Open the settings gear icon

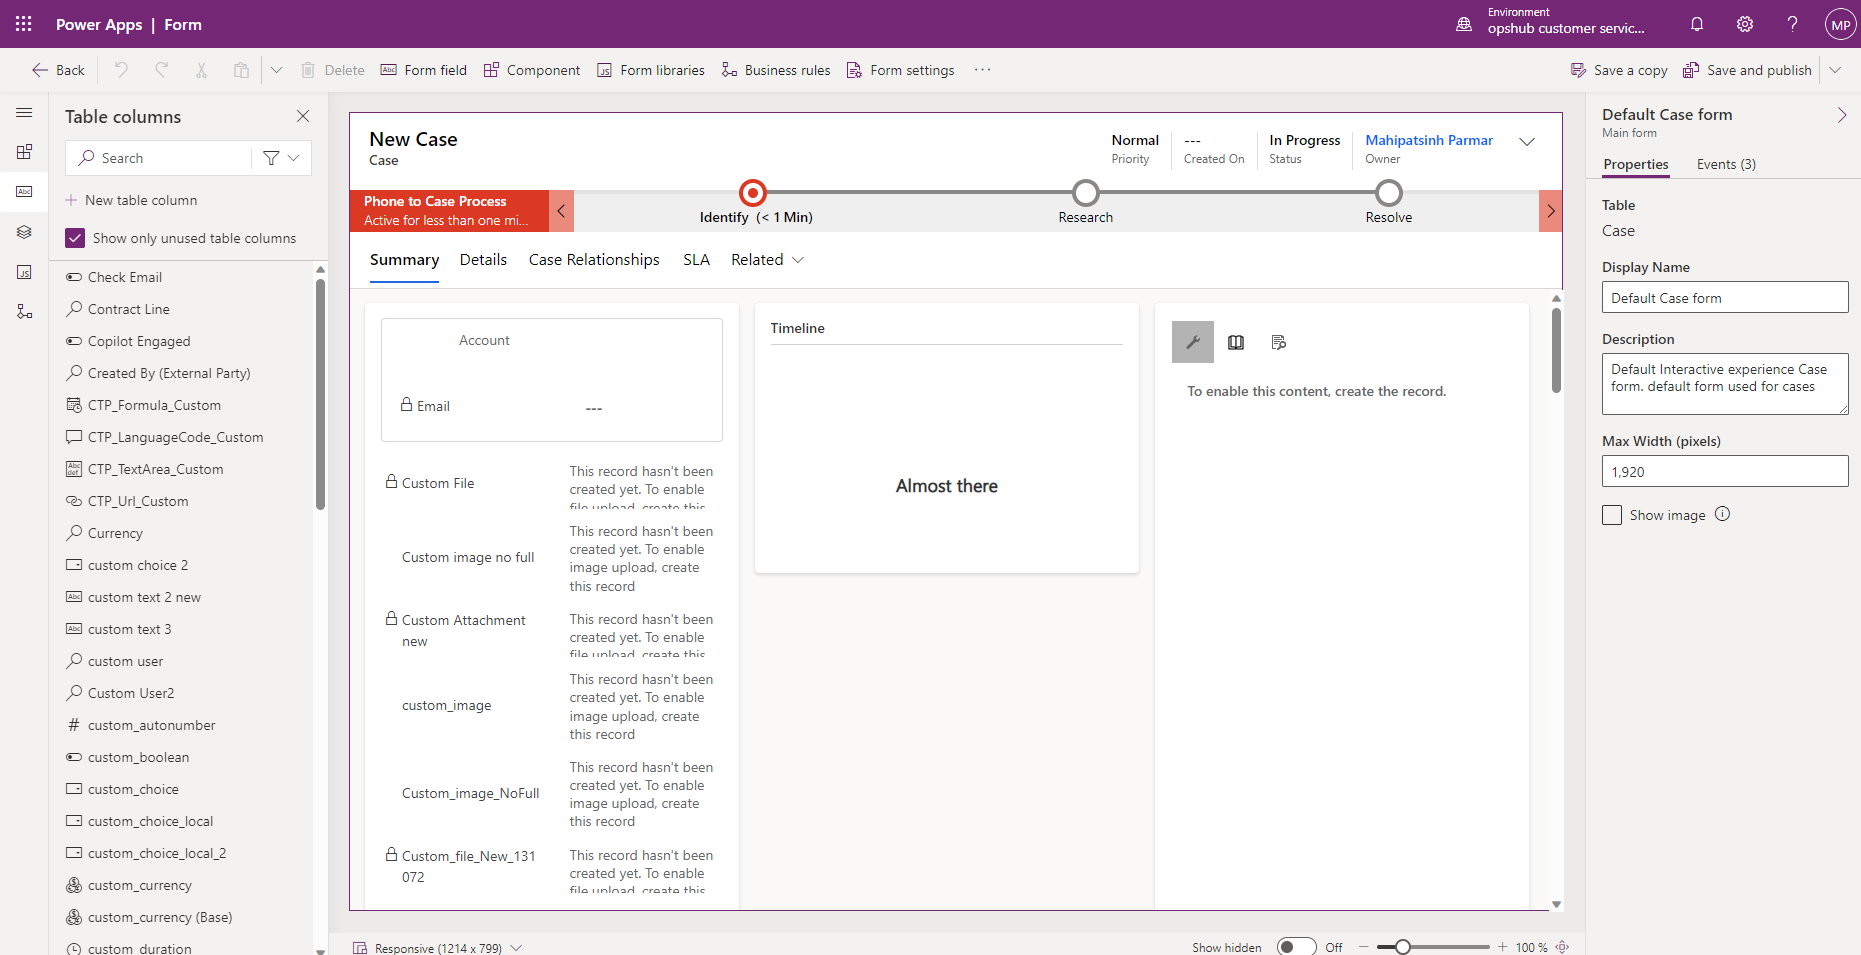[1745, 24]
